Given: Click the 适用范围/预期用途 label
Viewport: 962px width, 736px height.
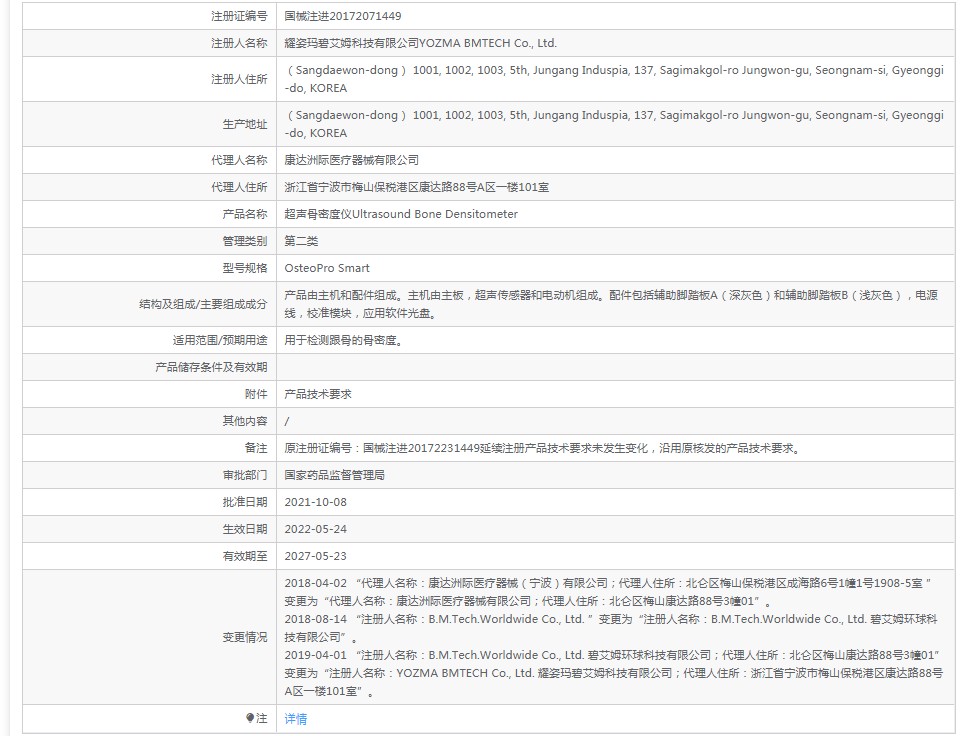Looking at the screenshot, I should (220, 340).
